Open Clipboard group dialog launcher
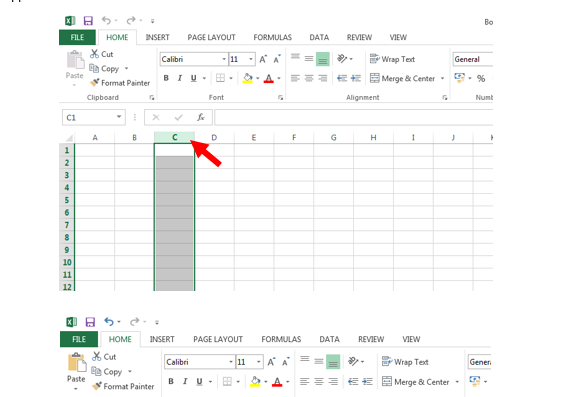 (x=152, y=98)
